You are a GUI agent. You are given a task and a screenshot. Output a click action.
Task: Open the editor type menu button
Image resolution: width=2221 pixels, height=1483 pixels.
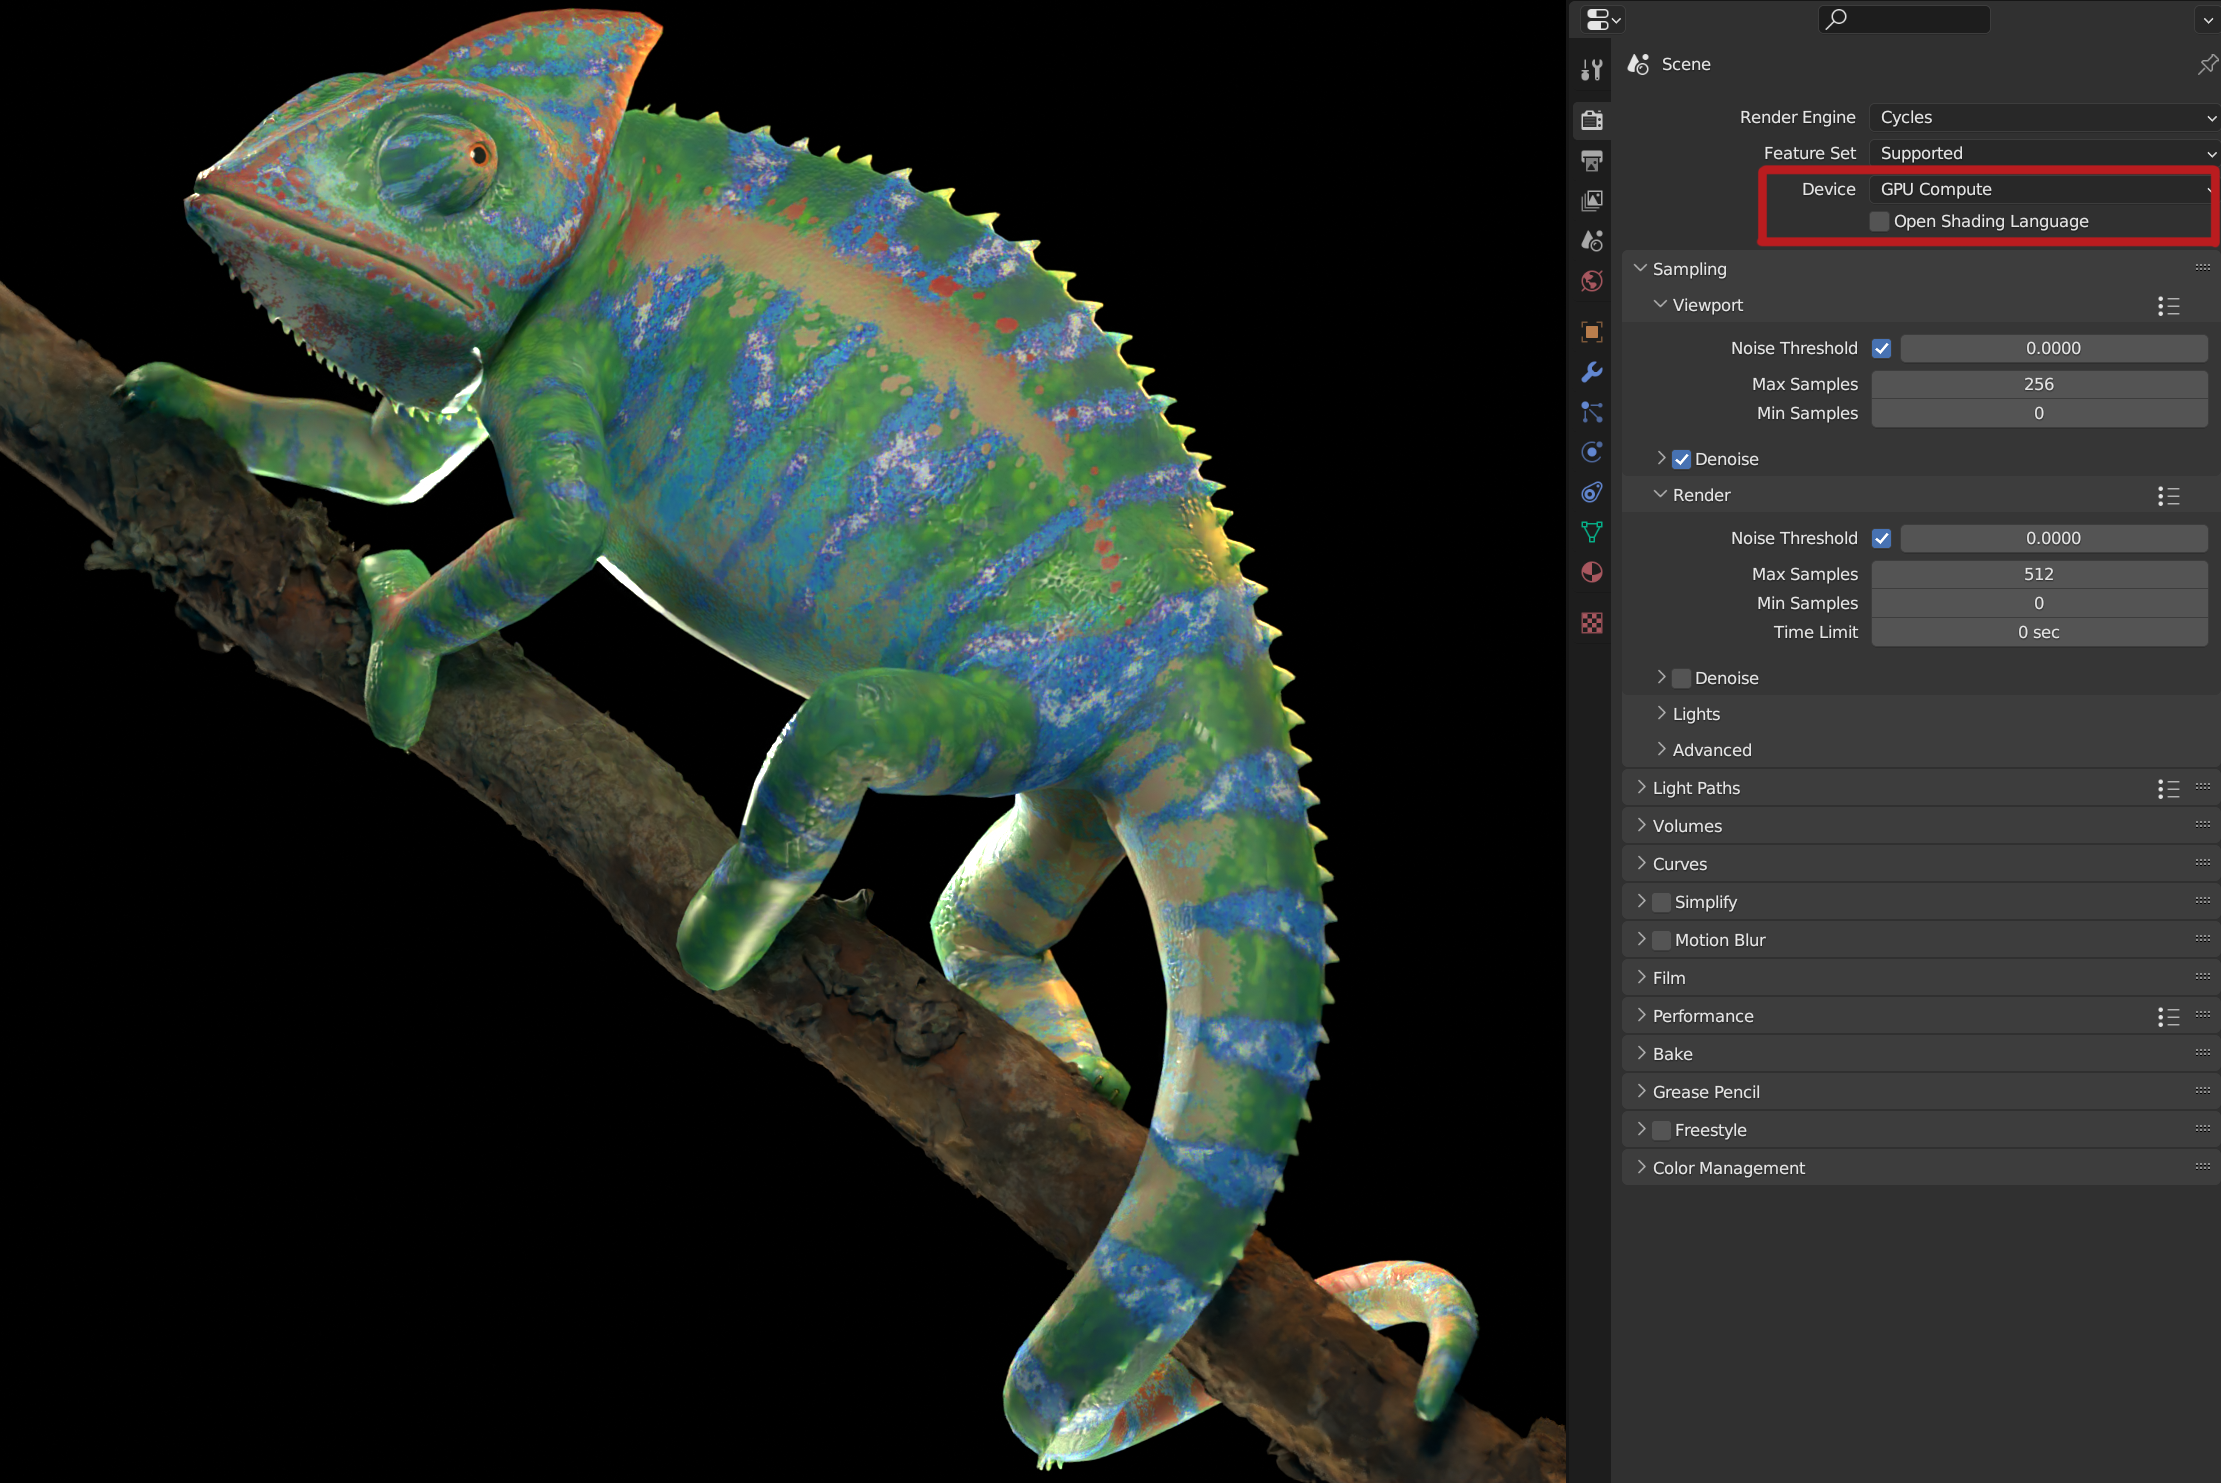[1602, 19]
